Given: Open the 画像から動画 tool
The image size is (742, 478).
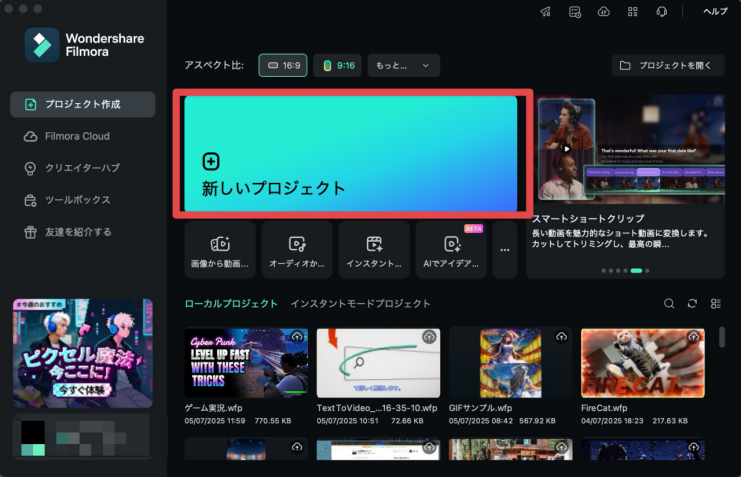Looking at the screenshot, I should tap(219, 250).
